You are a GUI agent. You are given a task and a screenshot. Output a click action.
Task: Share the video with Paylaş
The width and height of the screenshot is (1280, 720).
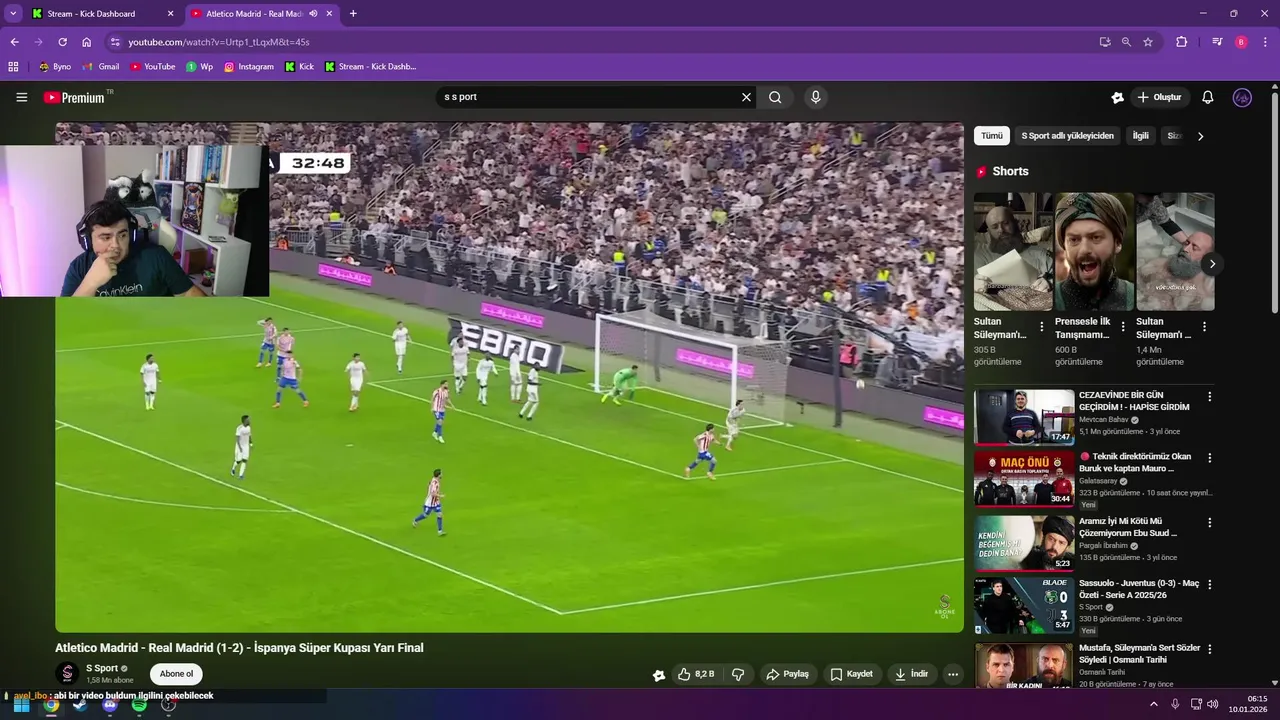787,674
